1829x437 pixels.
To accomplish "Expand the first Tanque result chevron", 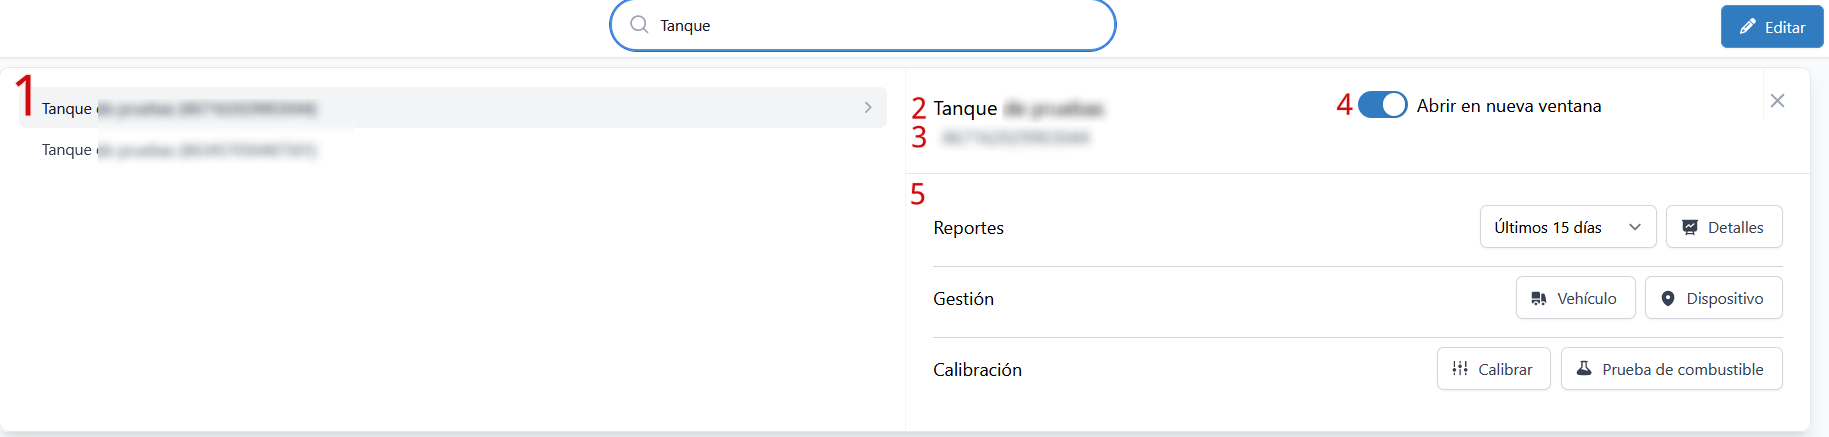I will point(868,107).
